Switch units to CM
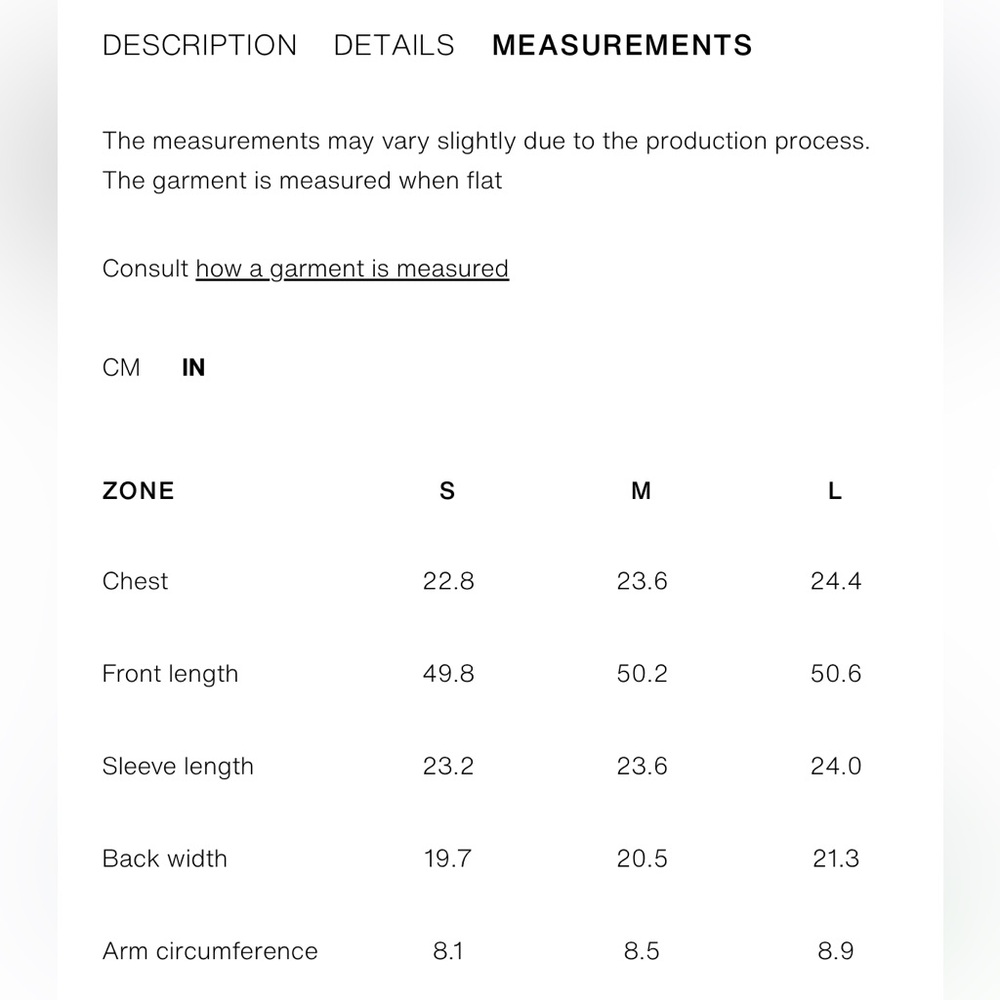 coord(121,367)
